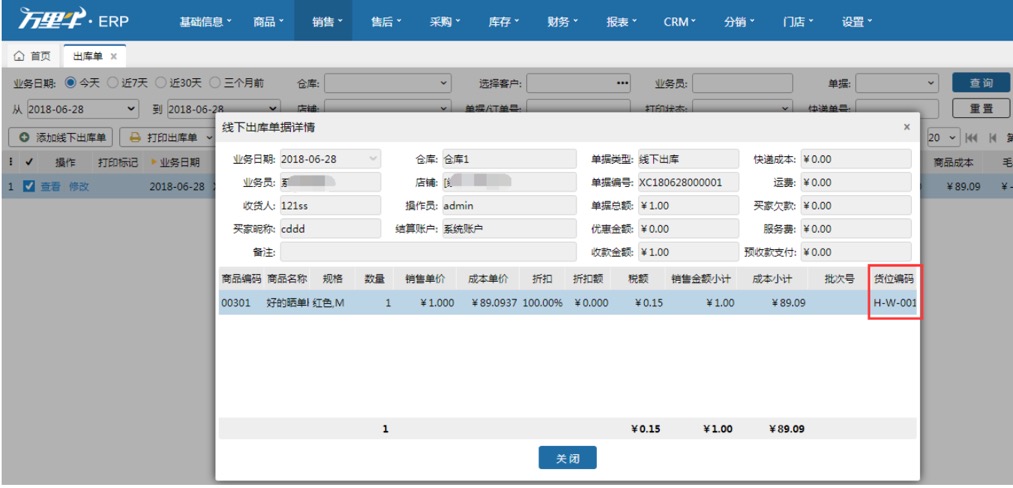1013x488 pixels.
Task: Select the 三个月前 radio button
Action: coord(215,83)
